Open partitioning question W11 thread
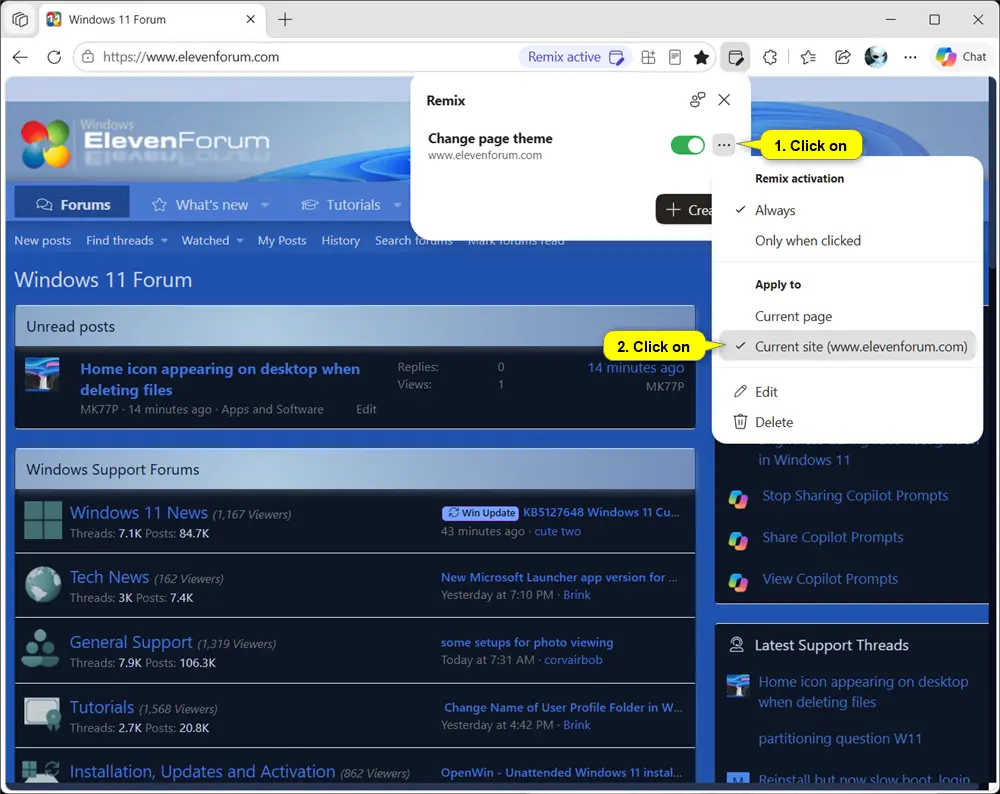The image size is (1000, 794). tap(840, 739)
